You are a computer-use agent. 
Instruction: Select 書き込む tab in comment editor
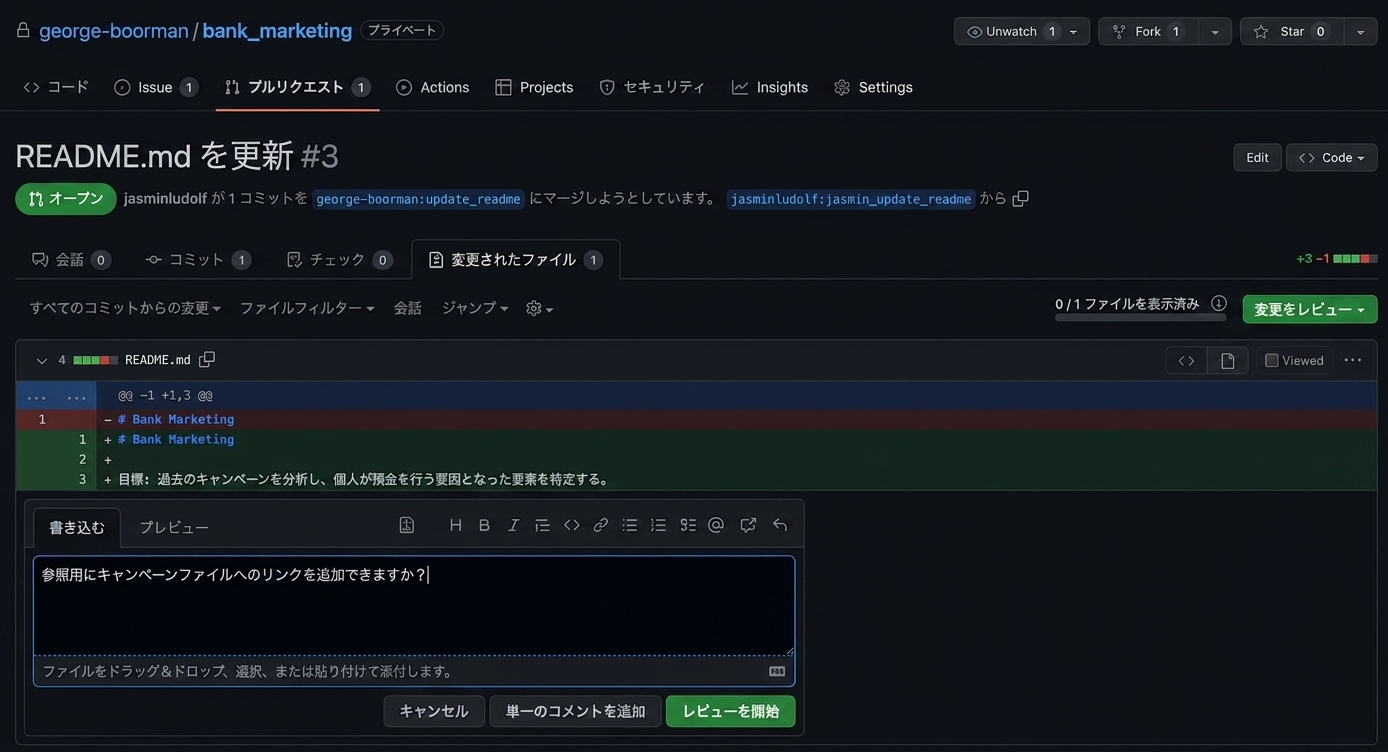(x=77, y=527)
